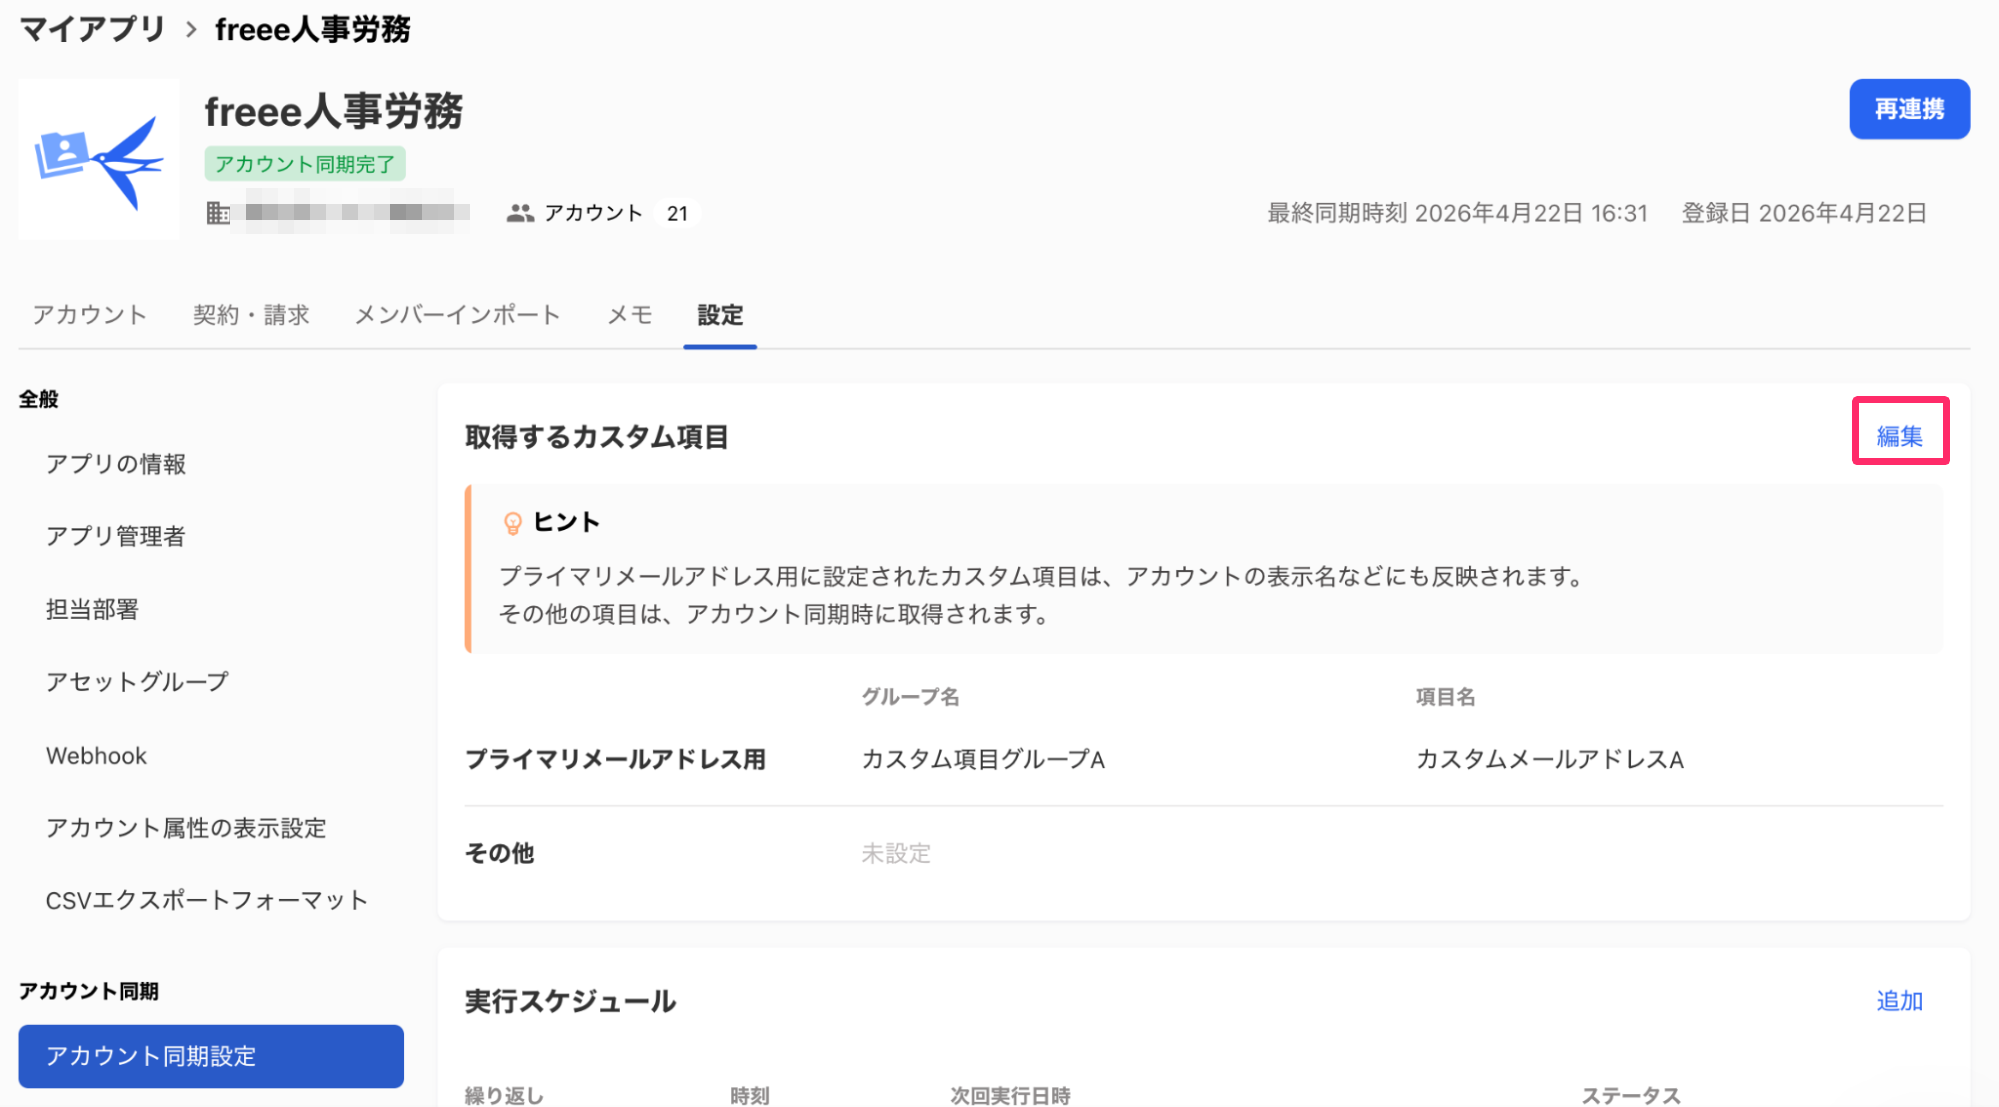The height and width of the screenshot is (1107, 1999).
Task: Click the 時刻 column header
Action: (x=750, y=1095)
